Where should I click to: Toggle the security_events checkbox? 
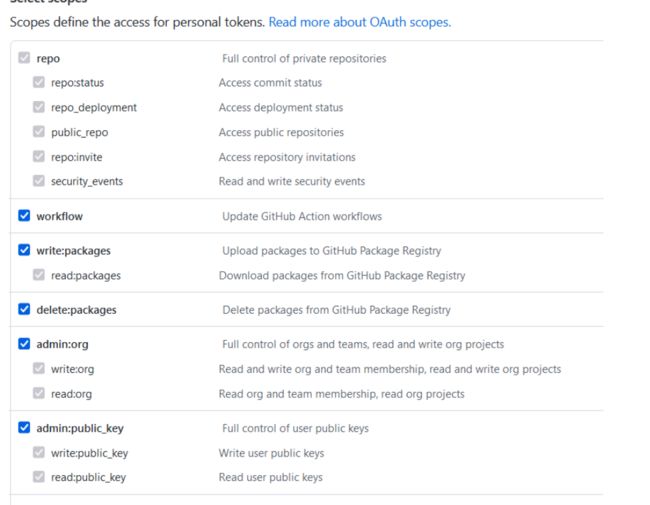pos(39,181)
